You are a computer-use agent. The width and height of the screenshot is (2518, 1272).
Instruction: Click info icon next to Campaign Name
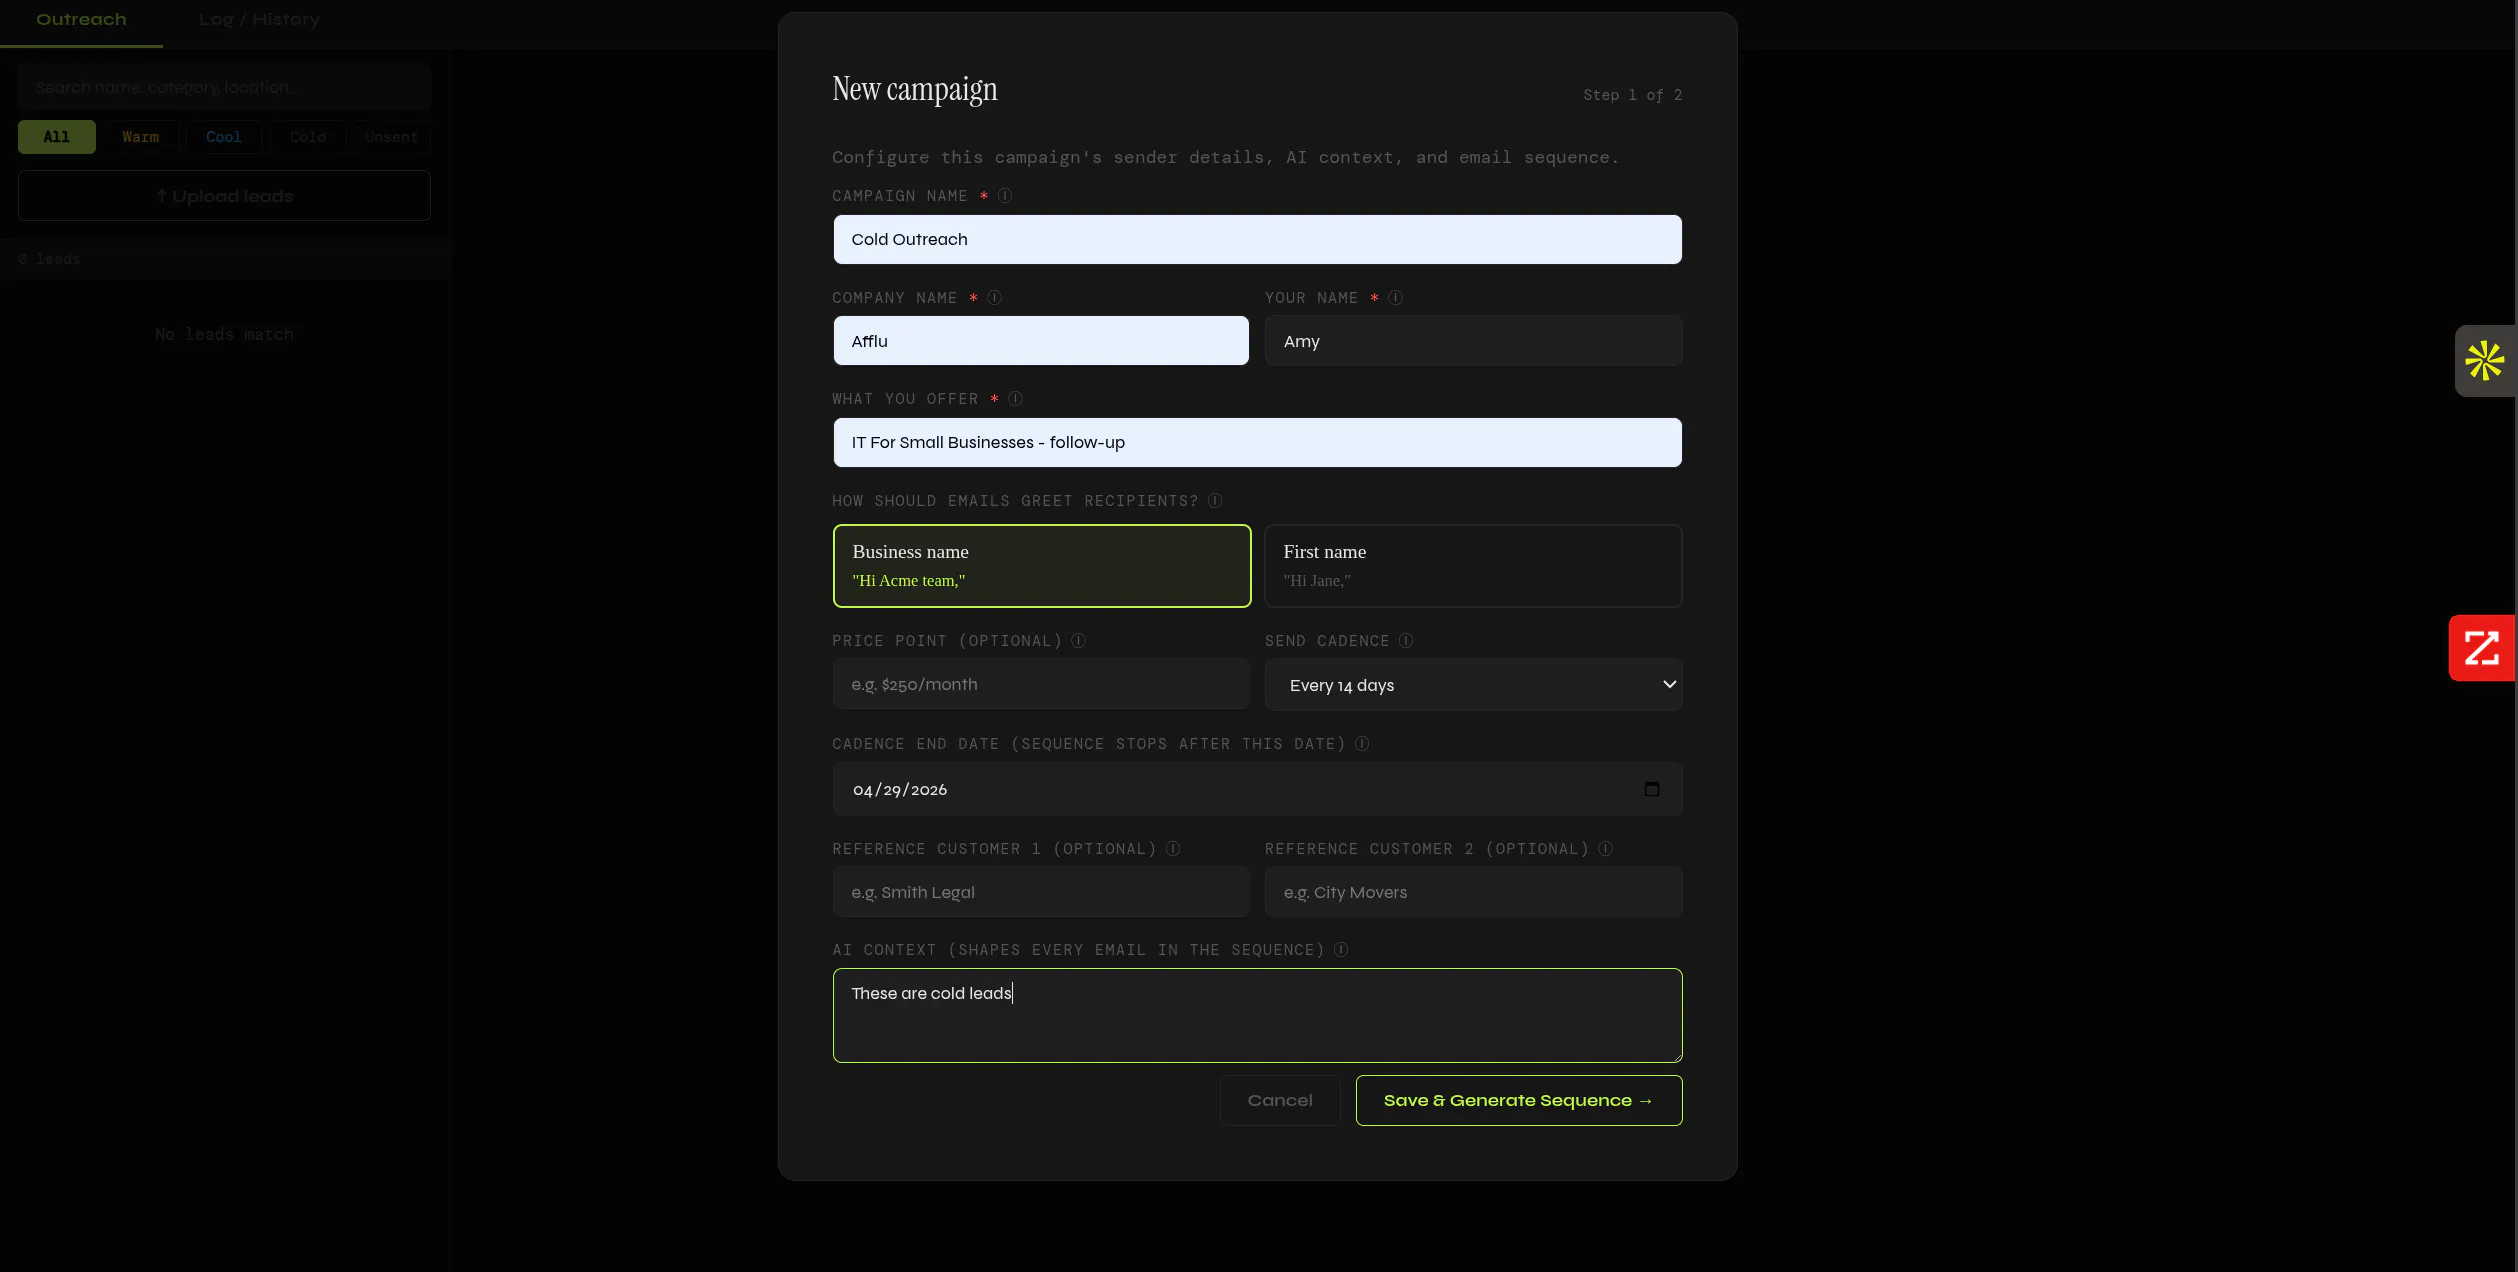click(1005, 196)
